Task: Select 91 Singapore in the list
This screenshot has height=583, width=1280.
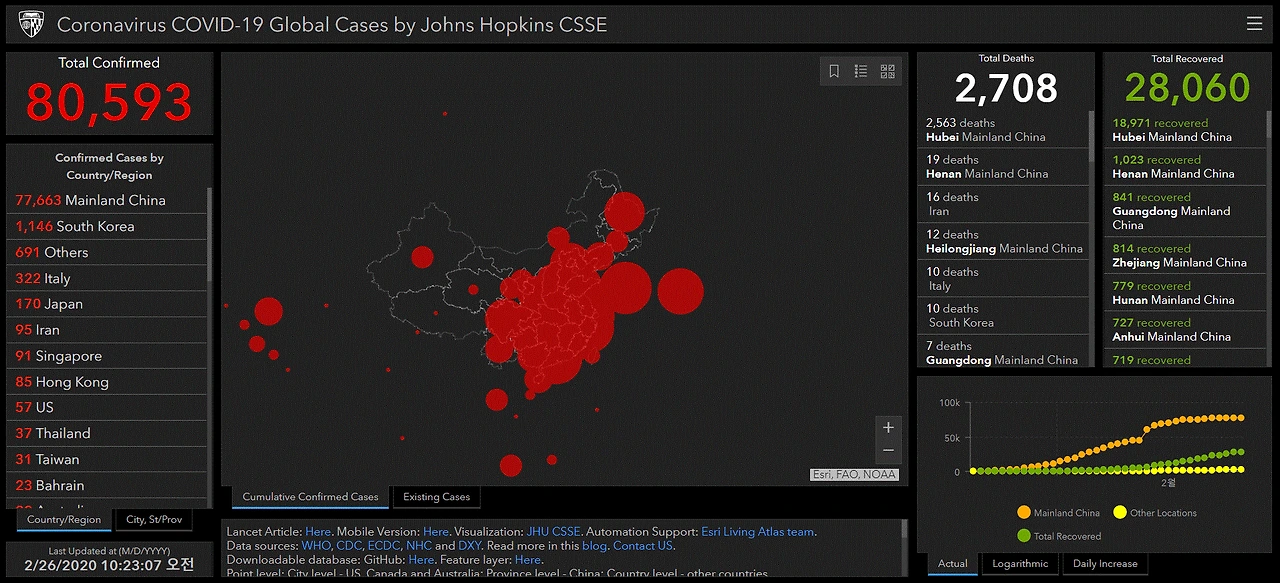Action: [x=107, y=356]
